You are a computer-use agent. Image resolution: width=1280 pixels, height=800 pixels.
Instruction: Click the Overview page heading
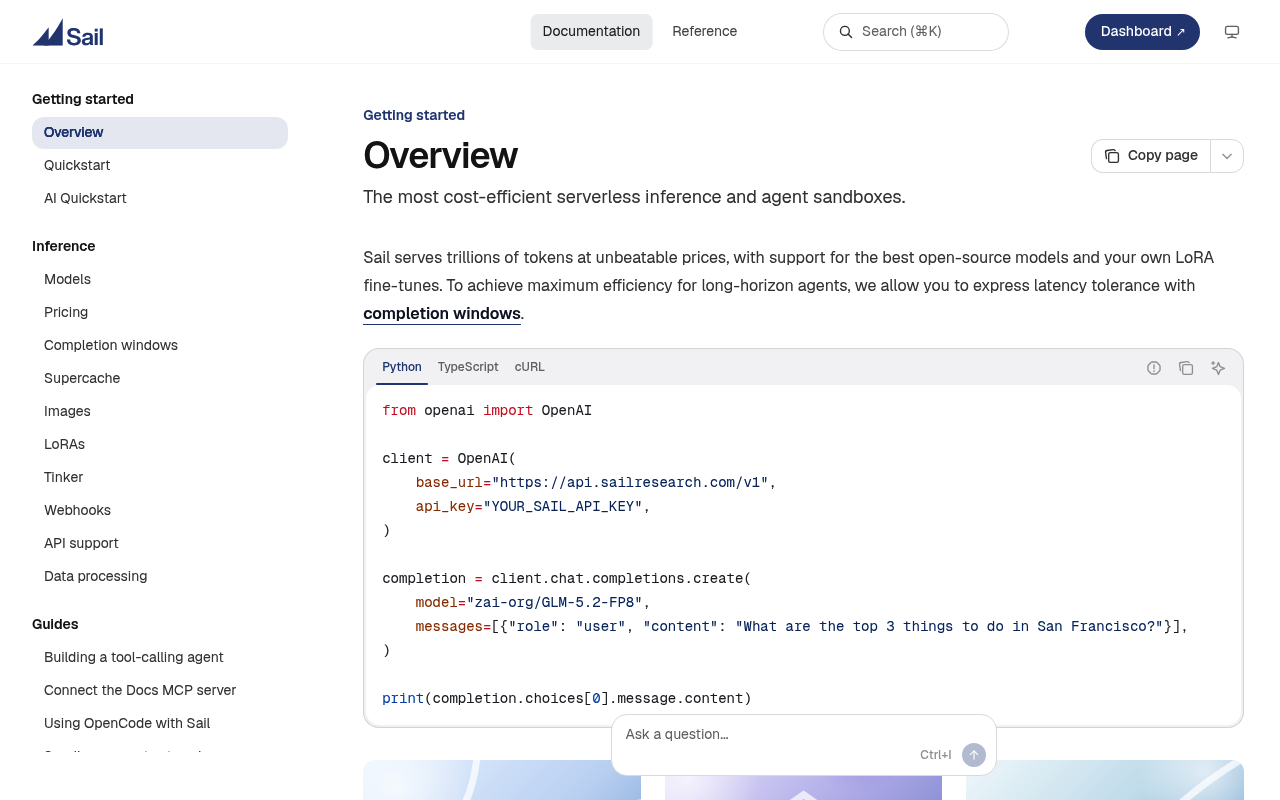[440, 156]
